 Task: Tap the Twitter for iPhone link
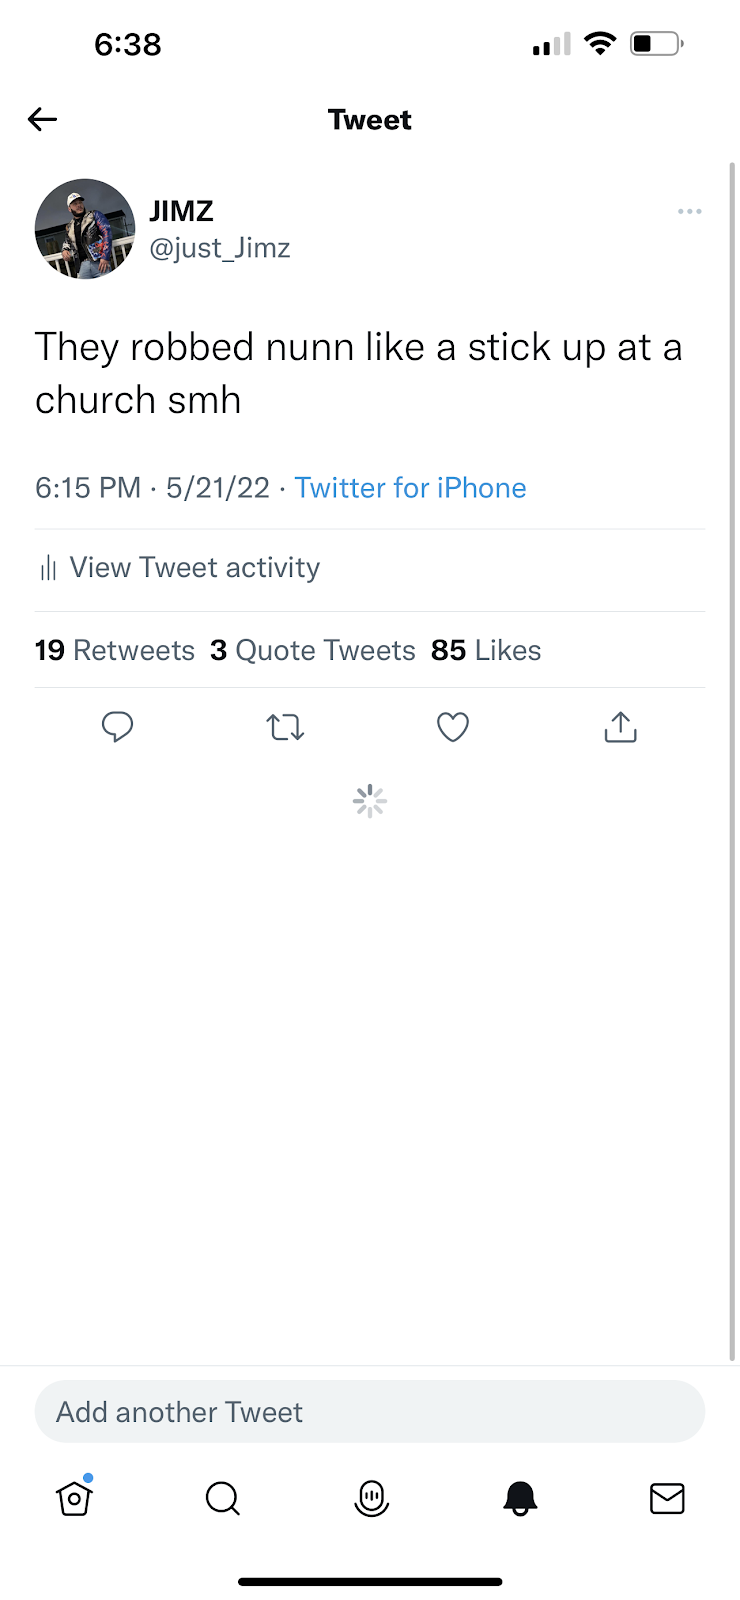(x=410, y=488)
